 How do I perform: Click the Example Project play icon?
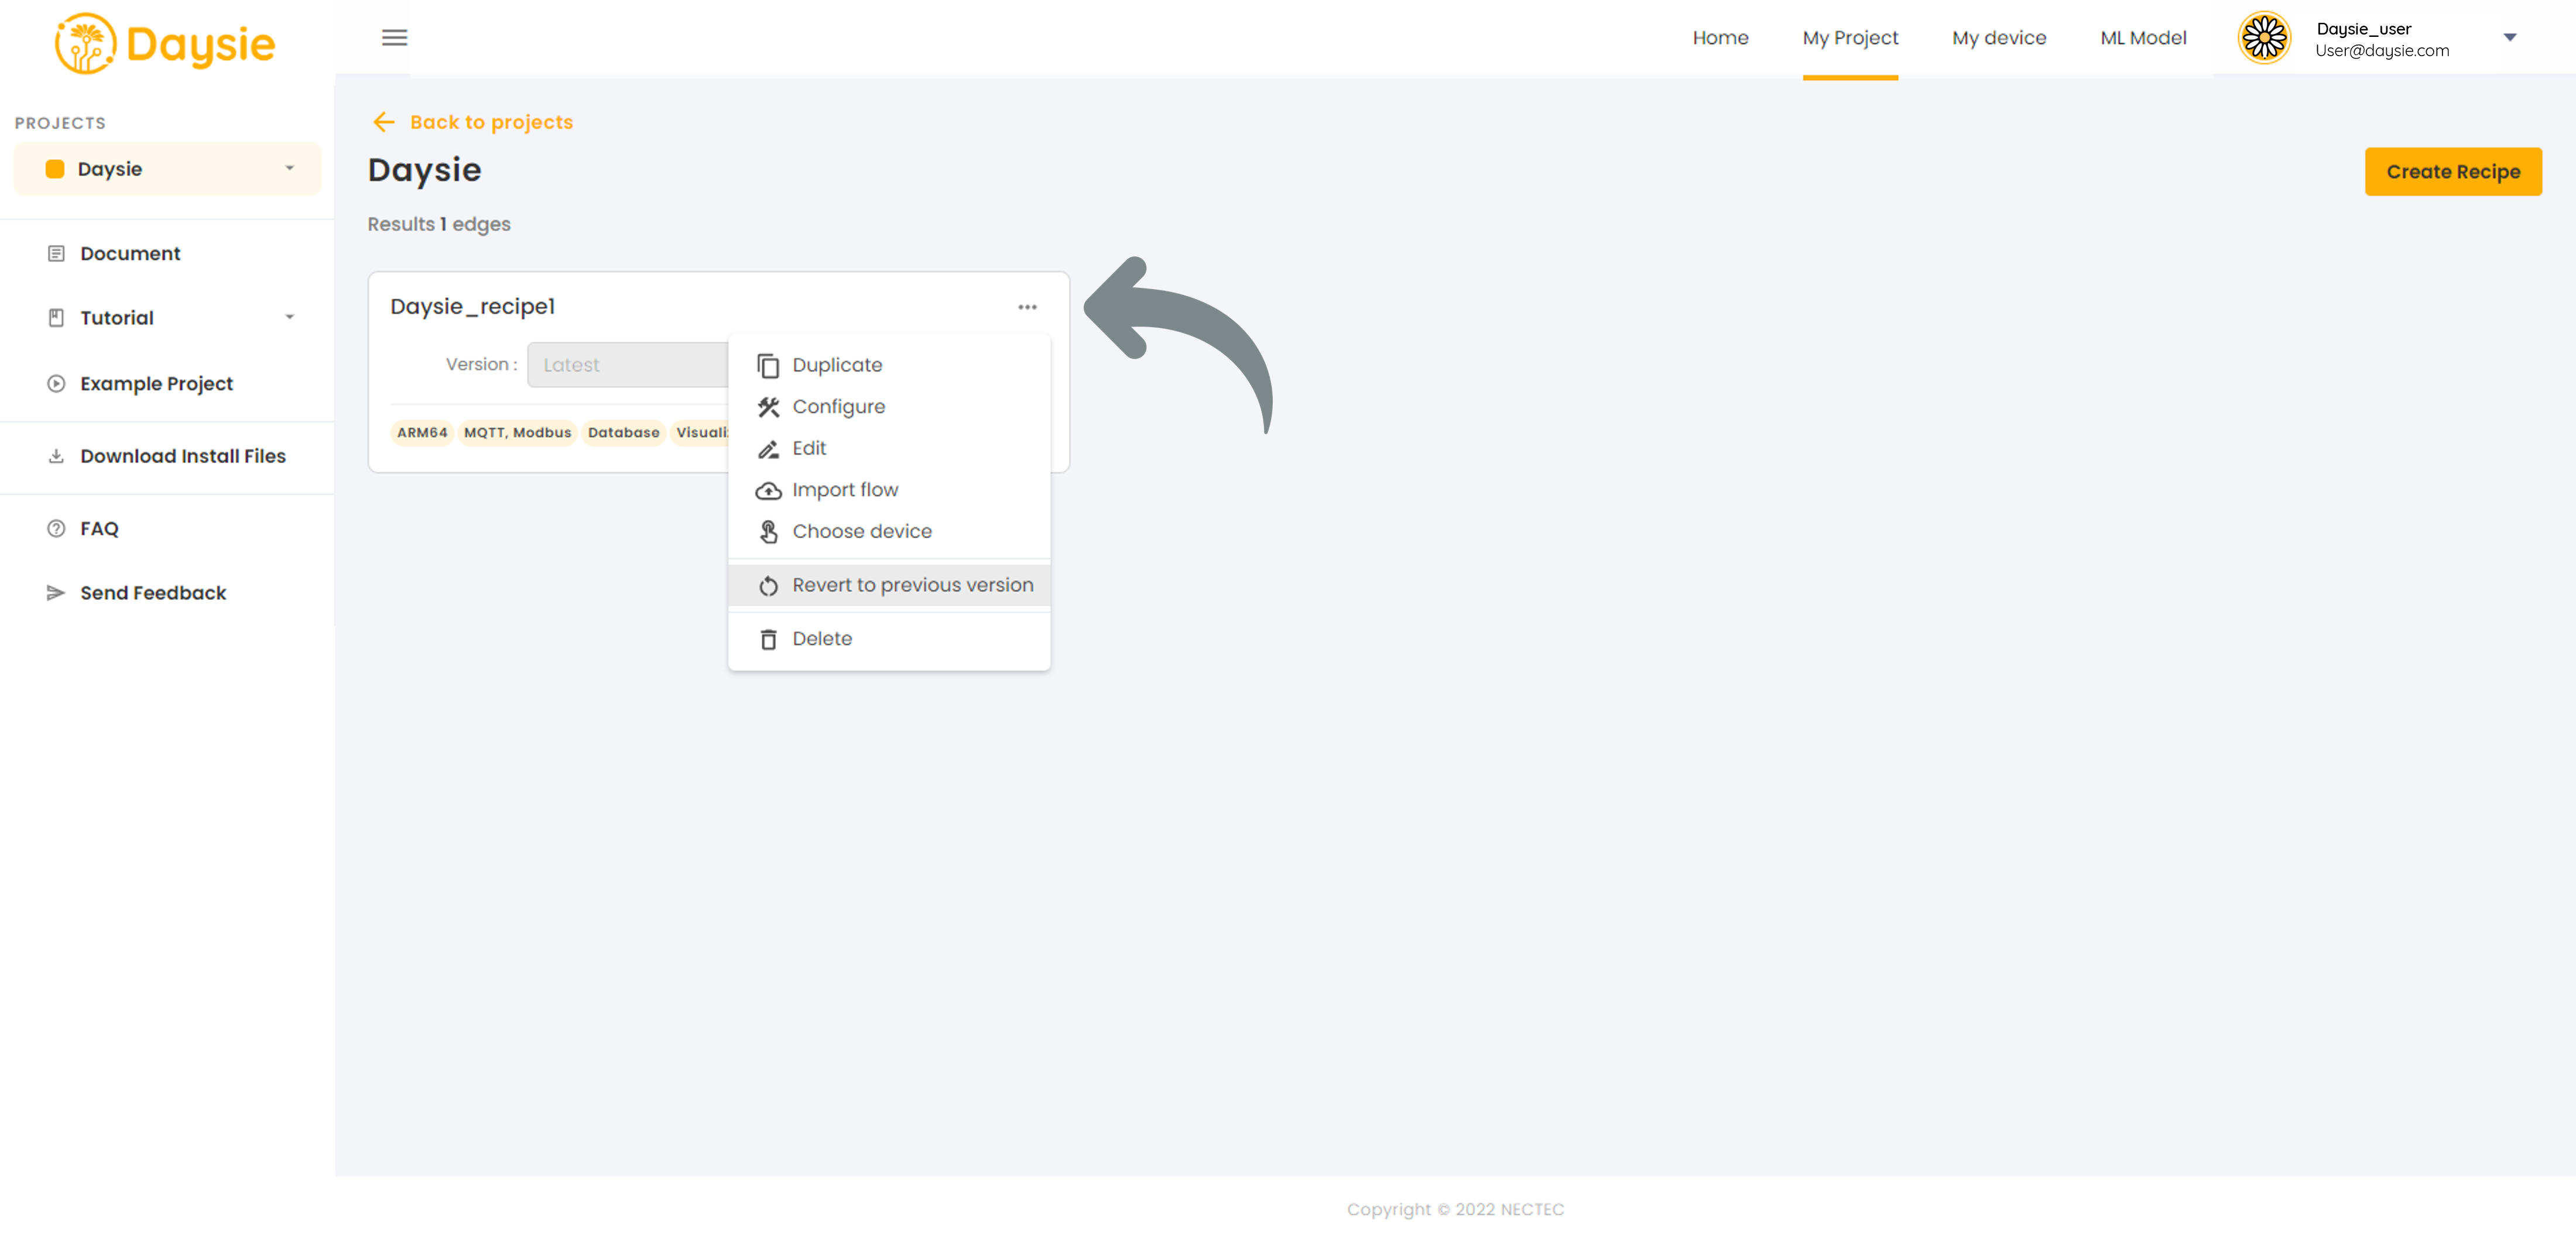[56, 384]
